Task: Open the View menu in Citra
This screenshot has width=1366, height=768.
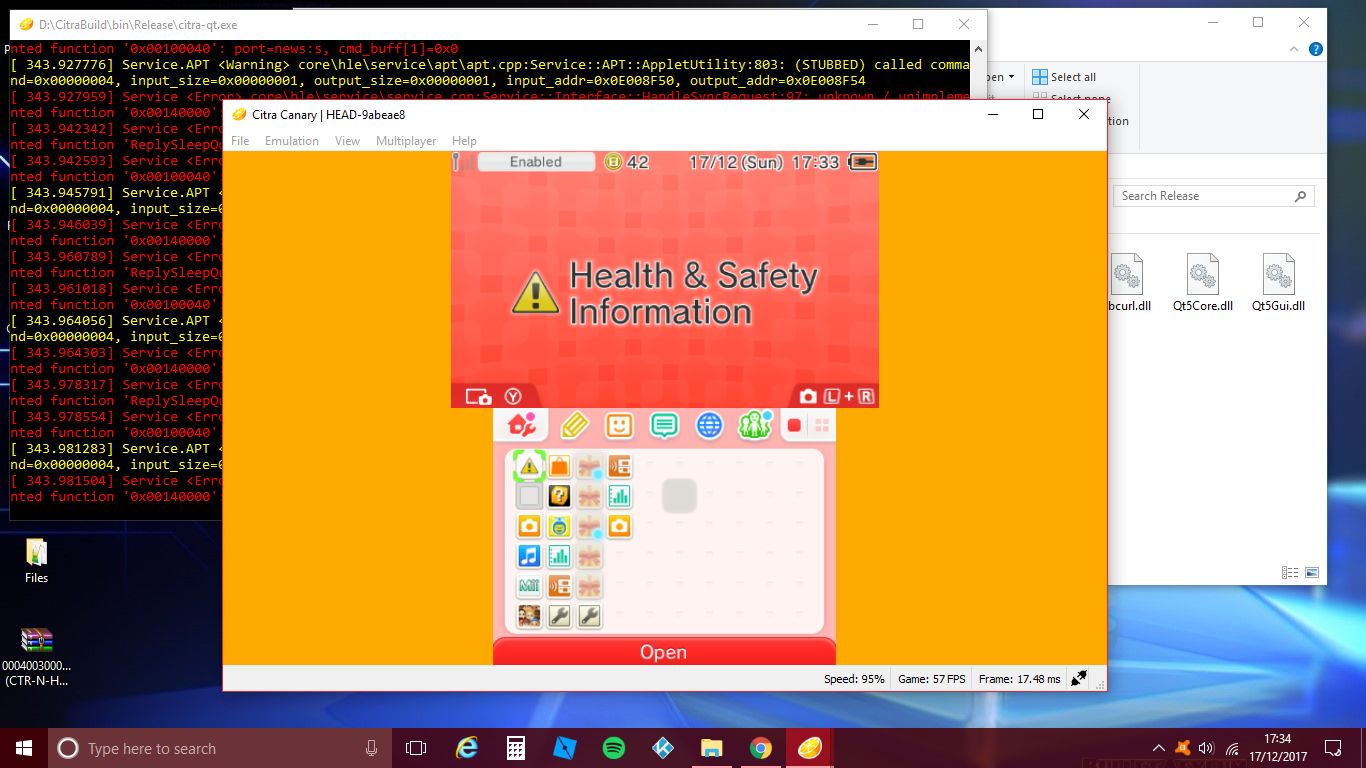Action: coord(347,141)
